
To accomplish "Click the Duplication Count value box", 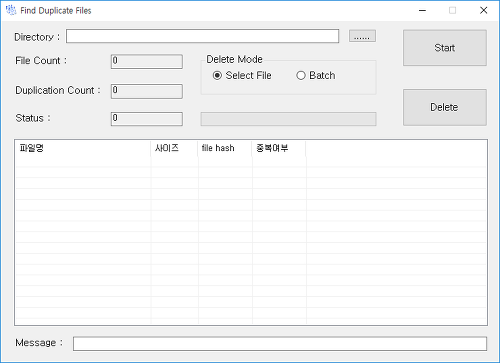I will coord(147,91).
